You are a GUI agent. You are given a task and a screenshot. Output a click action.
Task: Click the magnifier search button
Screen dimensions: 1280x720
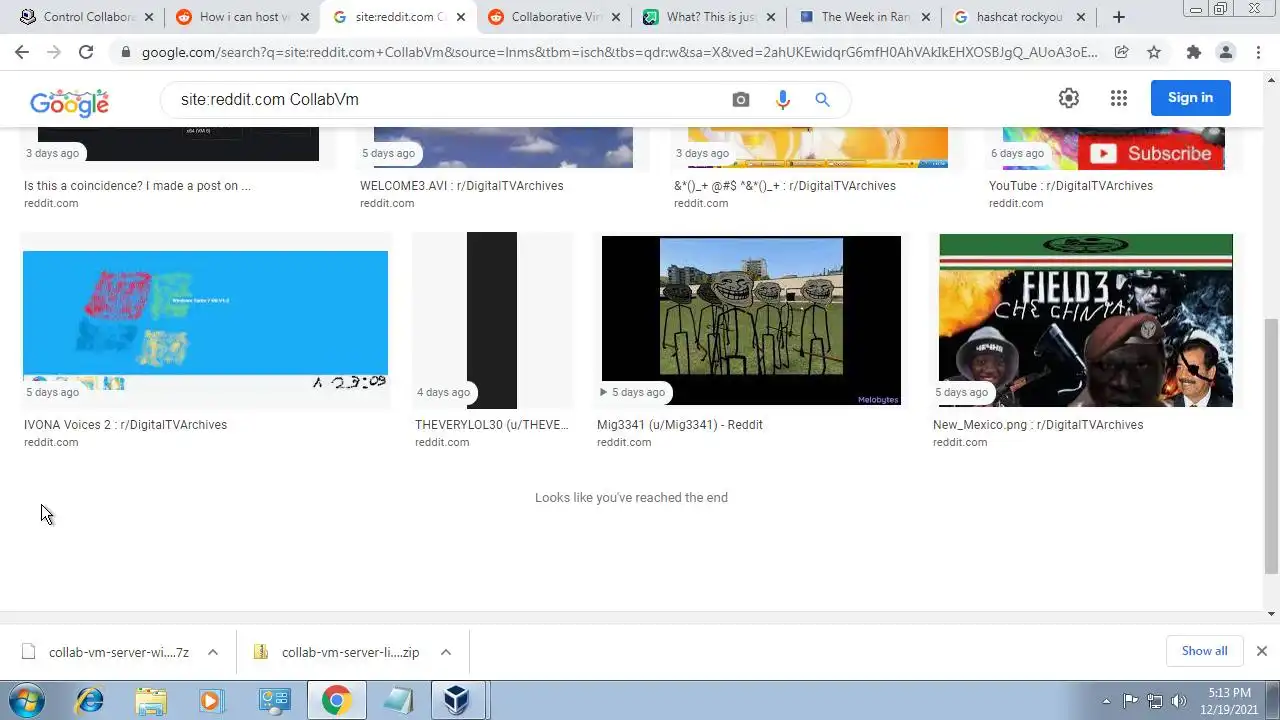822,100
